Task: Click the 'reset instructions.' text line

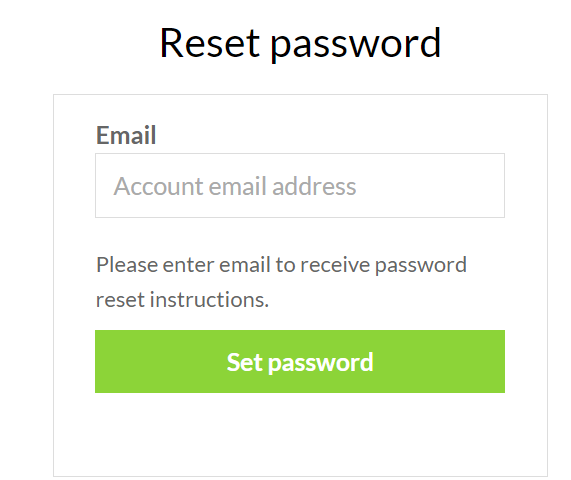Action: coord(182,300)
